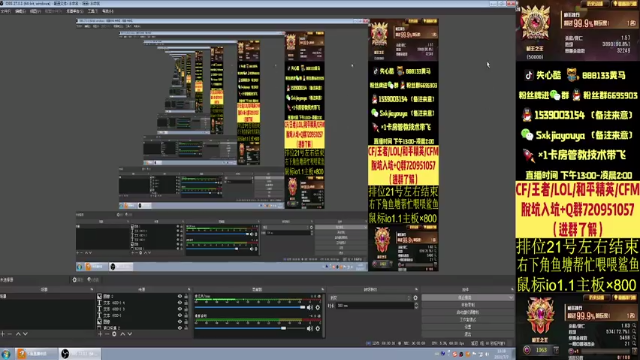The image size is (640, 360).
Task: Add a new scene with the plus icon
Action: pyautogui.click(x=3, y=334)
